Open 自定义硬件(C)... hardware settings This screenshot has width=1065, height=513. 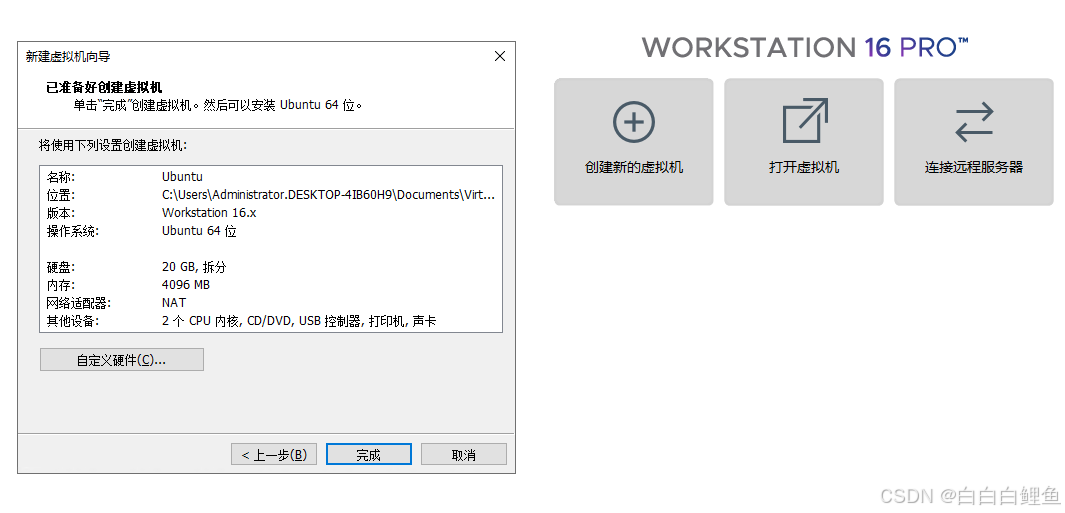click(122, 360)
